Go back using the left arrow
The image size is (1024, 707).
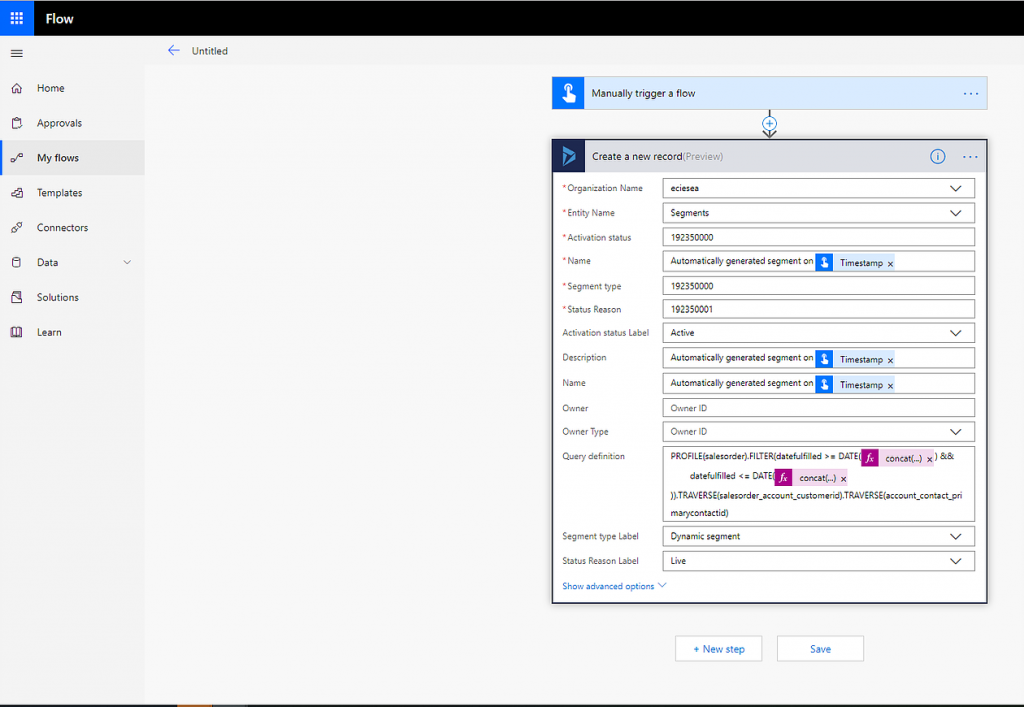(173, 50)
